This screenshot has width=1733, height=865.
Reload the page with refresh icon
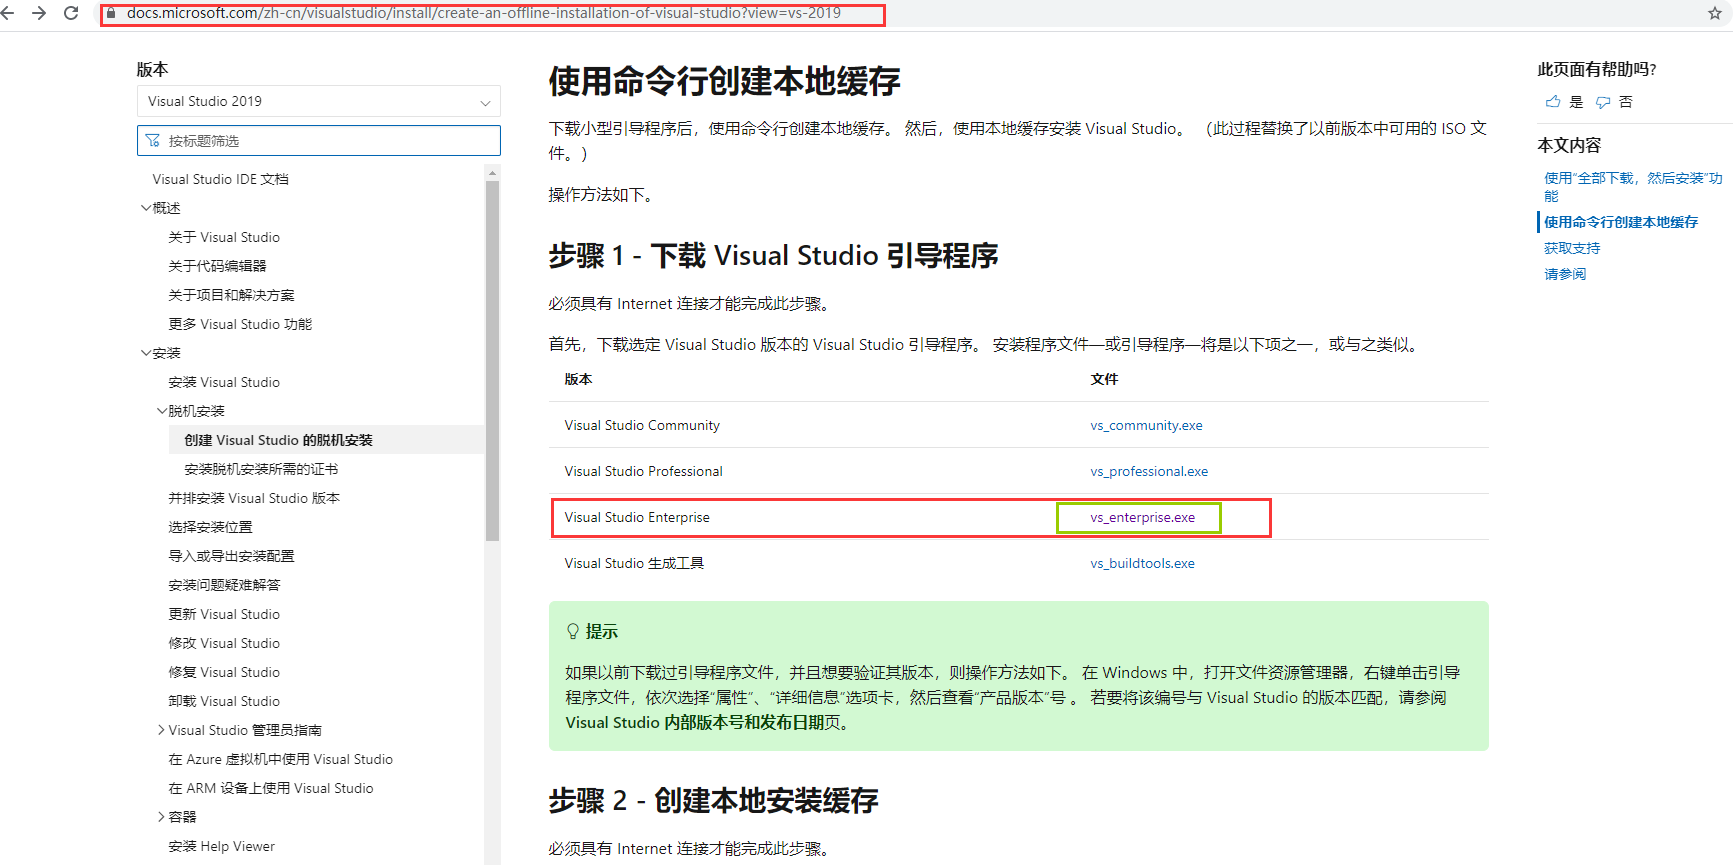71,13
